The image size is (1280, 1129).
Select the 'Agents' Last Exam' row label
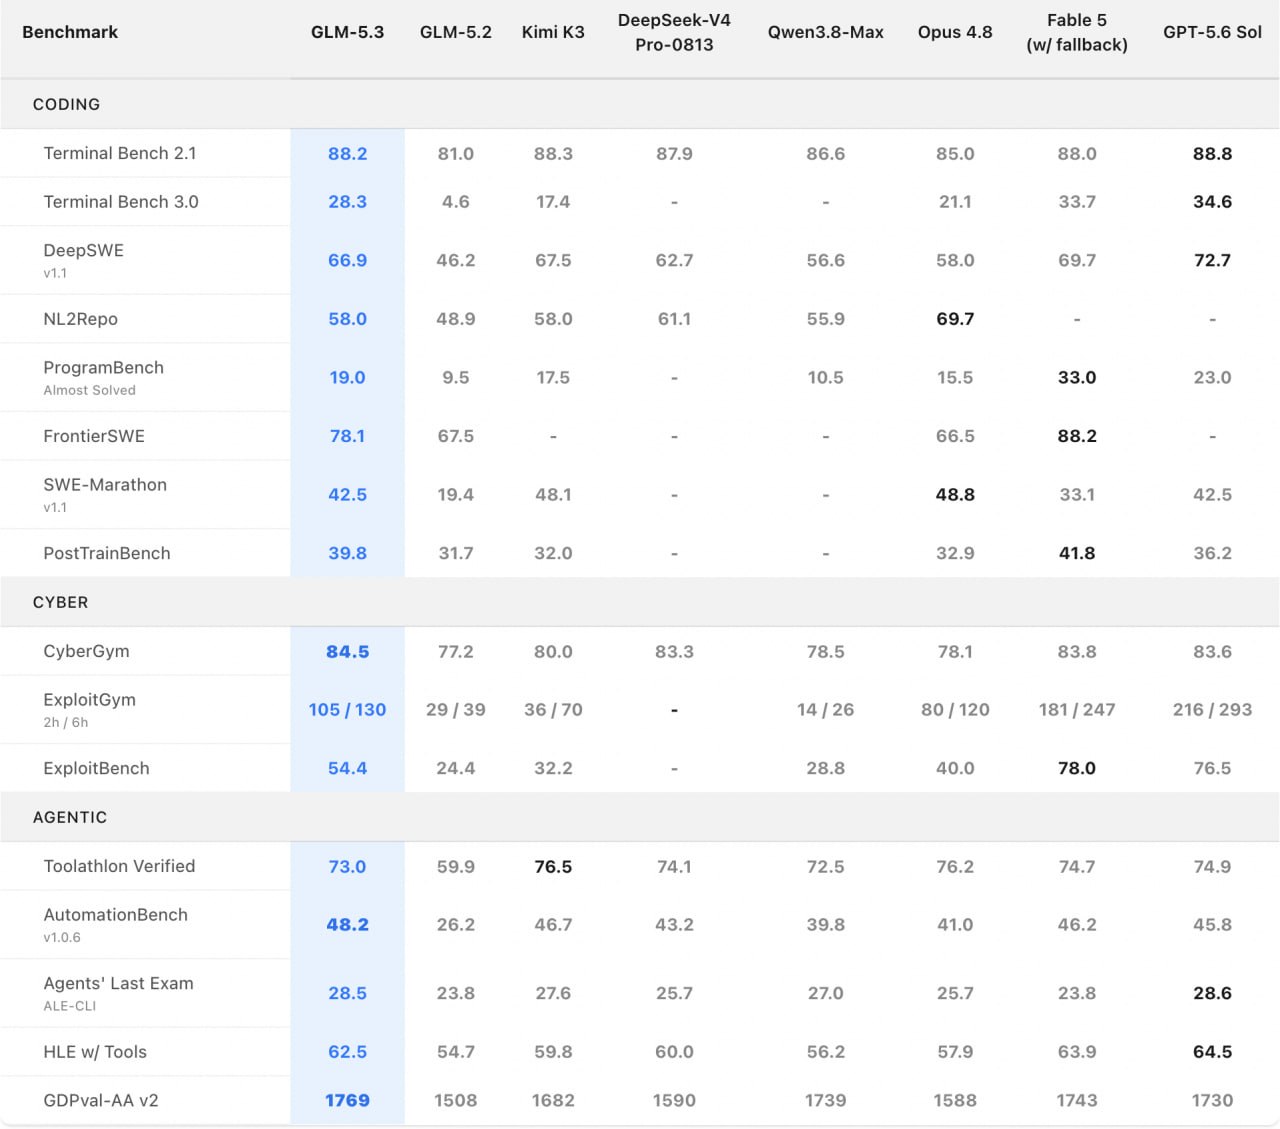[x=119, y=983]
